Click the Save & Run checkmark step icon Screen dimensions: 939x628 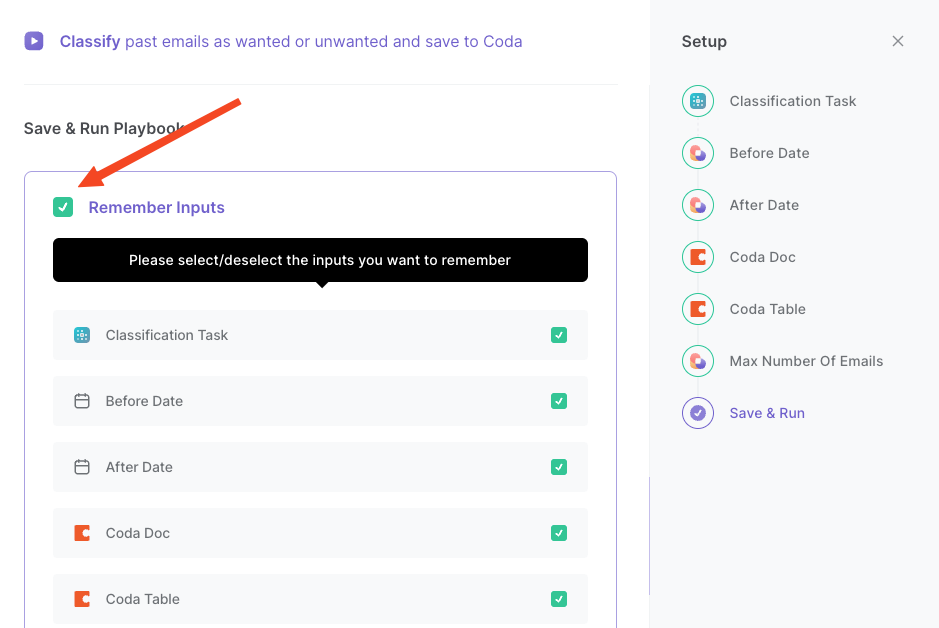coord(698,413)
